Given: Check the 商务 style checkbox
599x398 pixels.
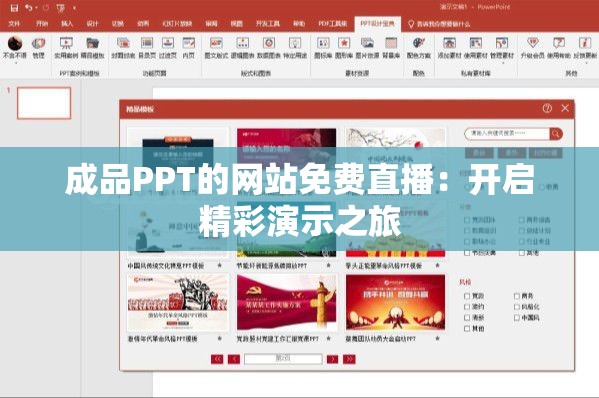Looking at the screenshot, I should tap(517, 296).
